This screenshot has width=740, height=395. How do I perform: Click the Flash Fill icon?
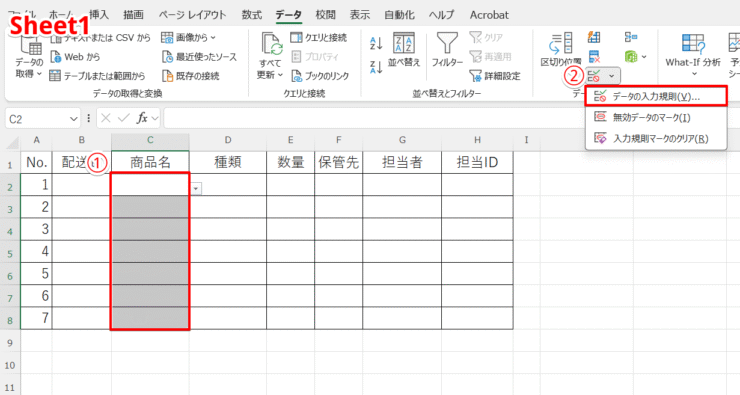pos(594,37)
